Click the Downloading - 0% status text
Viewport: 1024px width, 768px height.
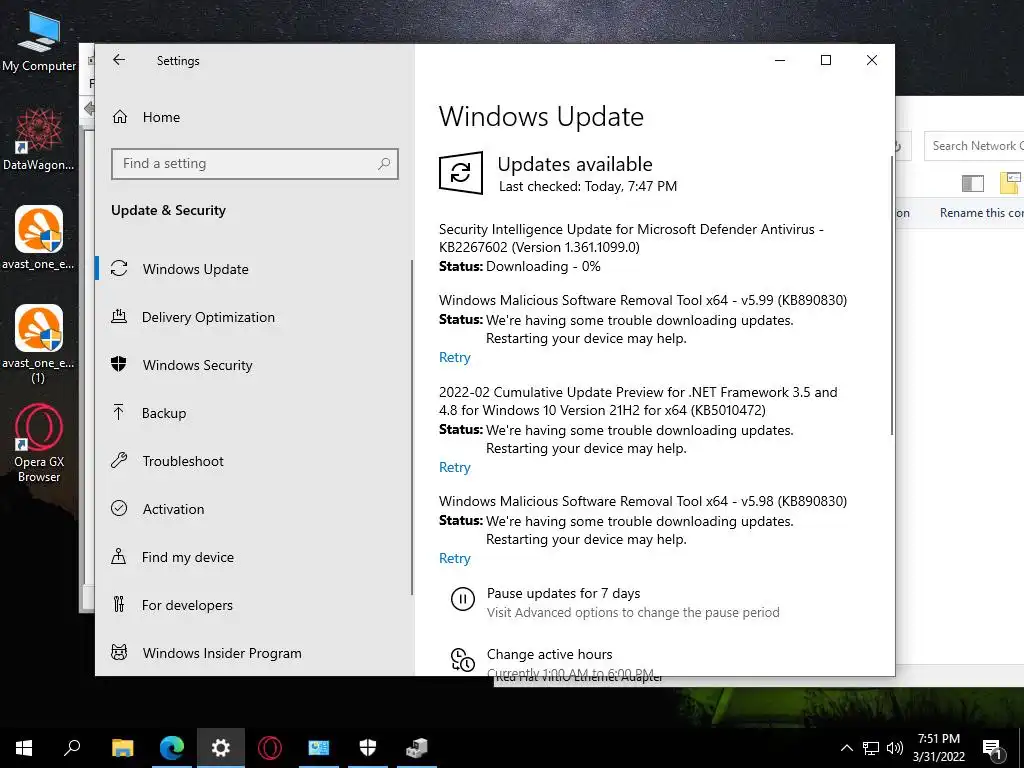click(x=543, y=266)
